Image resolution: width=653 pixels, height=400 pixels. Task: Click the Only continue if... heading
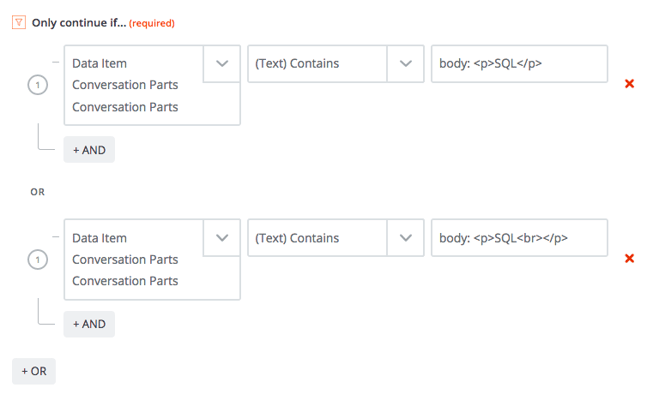pyautogui.click(x=78, y=22)
